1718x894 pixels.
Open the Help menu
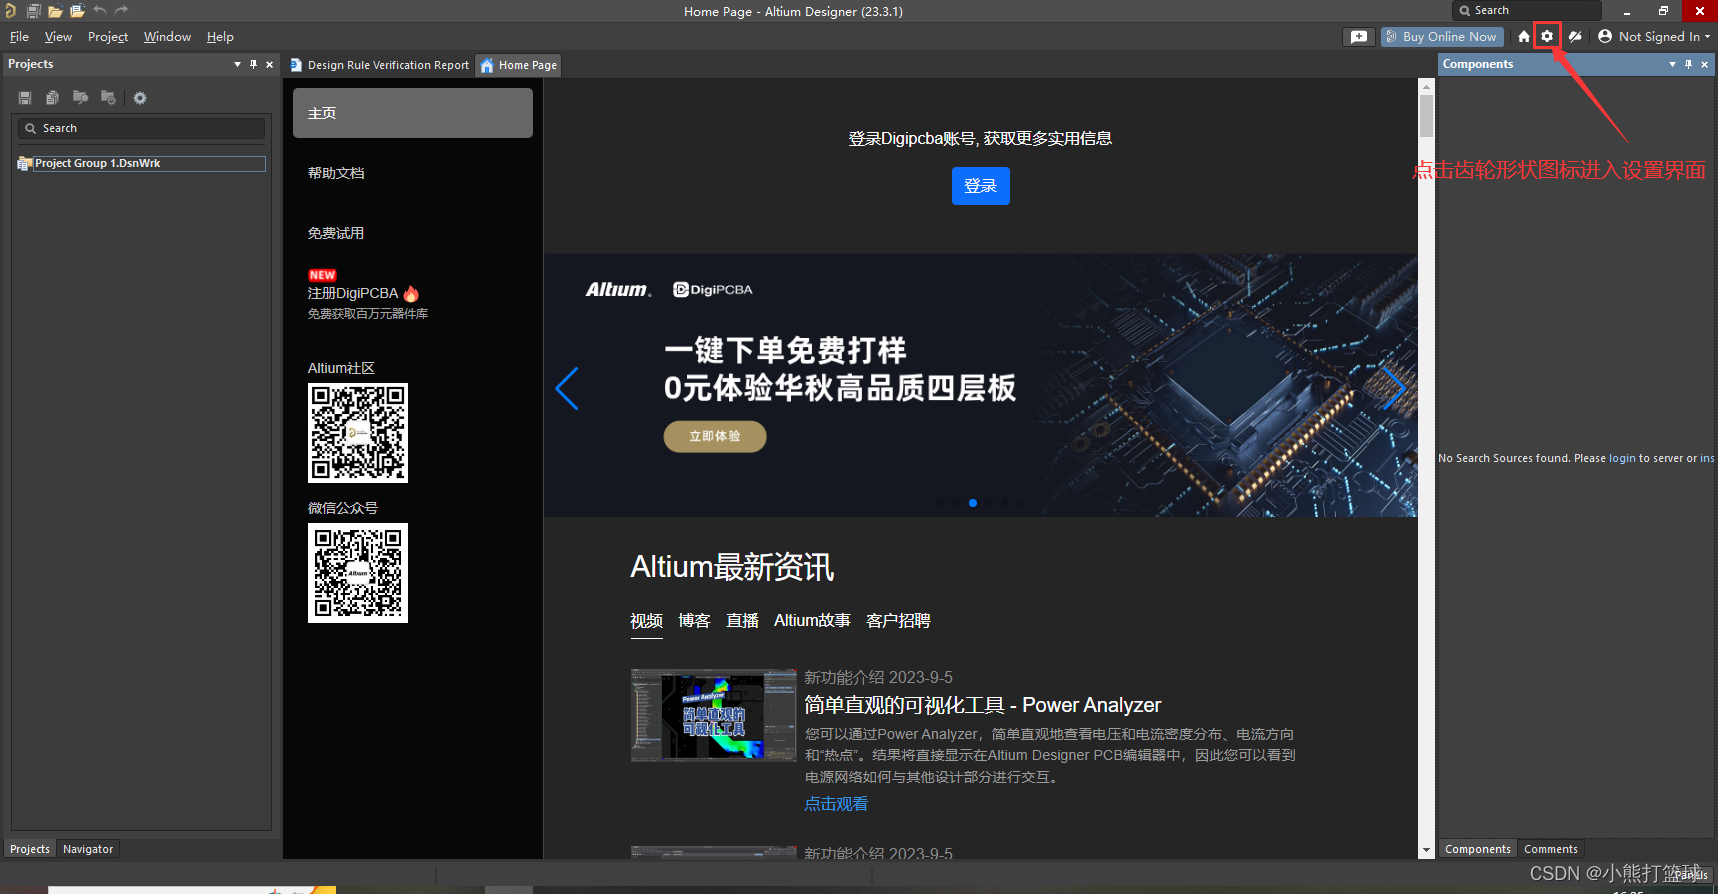pyautogui.click(x=220, y=37)
